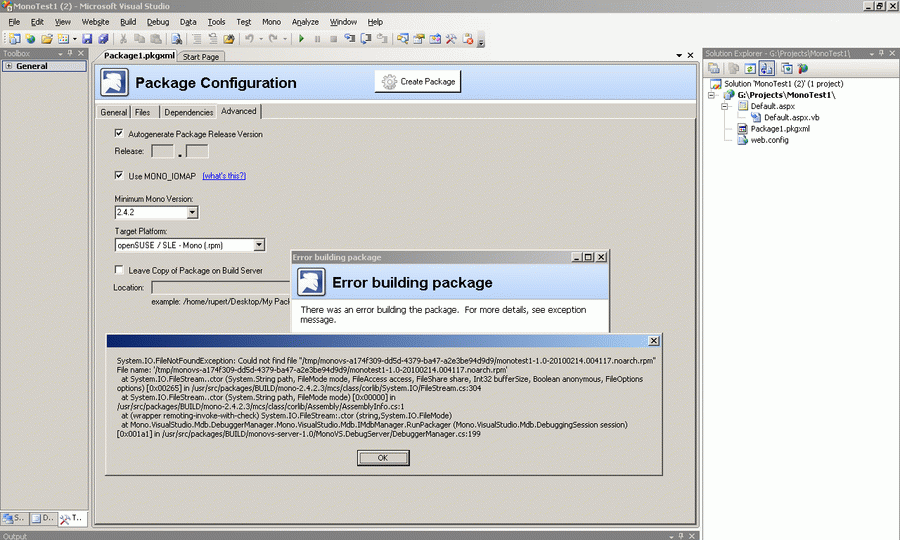Click the Step Into debug icon
900x540 pixels.
(x=350, y=39)
